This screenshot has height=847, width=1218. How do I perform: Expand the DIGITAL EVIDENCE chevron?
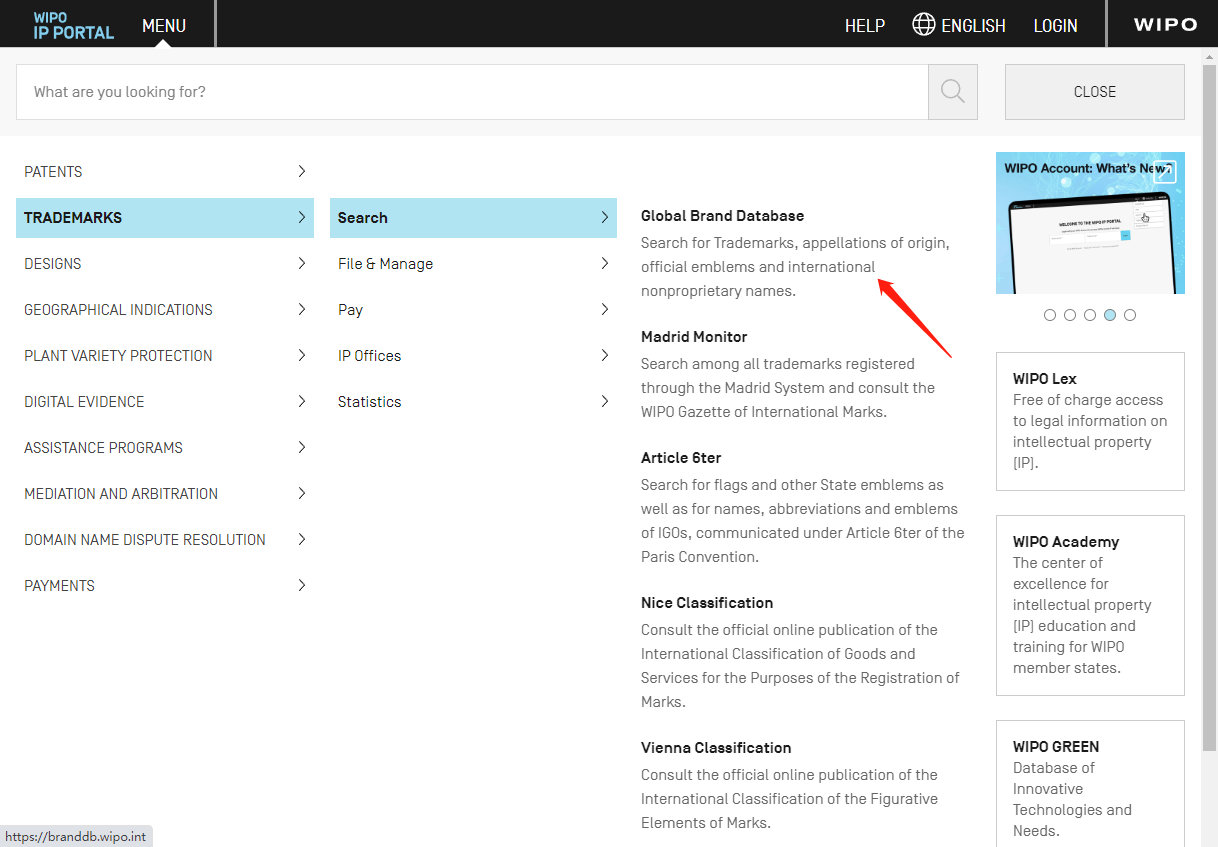pyautogui.click(x=302, y=401)
